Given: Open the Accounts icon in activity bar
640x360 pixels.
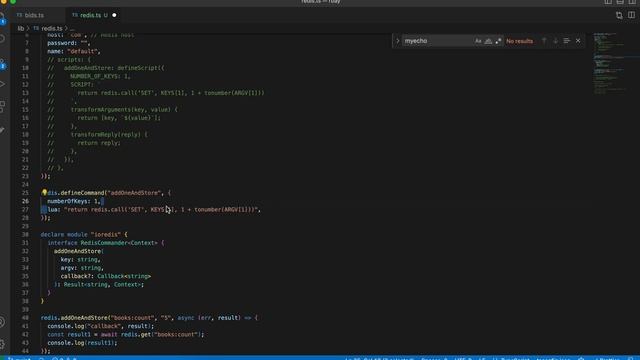Looking at the screenshot, I should tap(2, 322).
